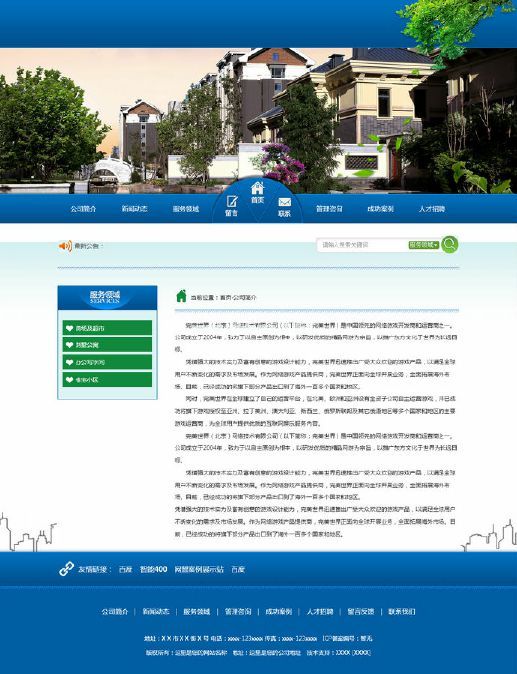Viewport: 517px width, 674px height.
Task: Click the chain link icon beside 友情链接
Action: [x=66, y=569]
